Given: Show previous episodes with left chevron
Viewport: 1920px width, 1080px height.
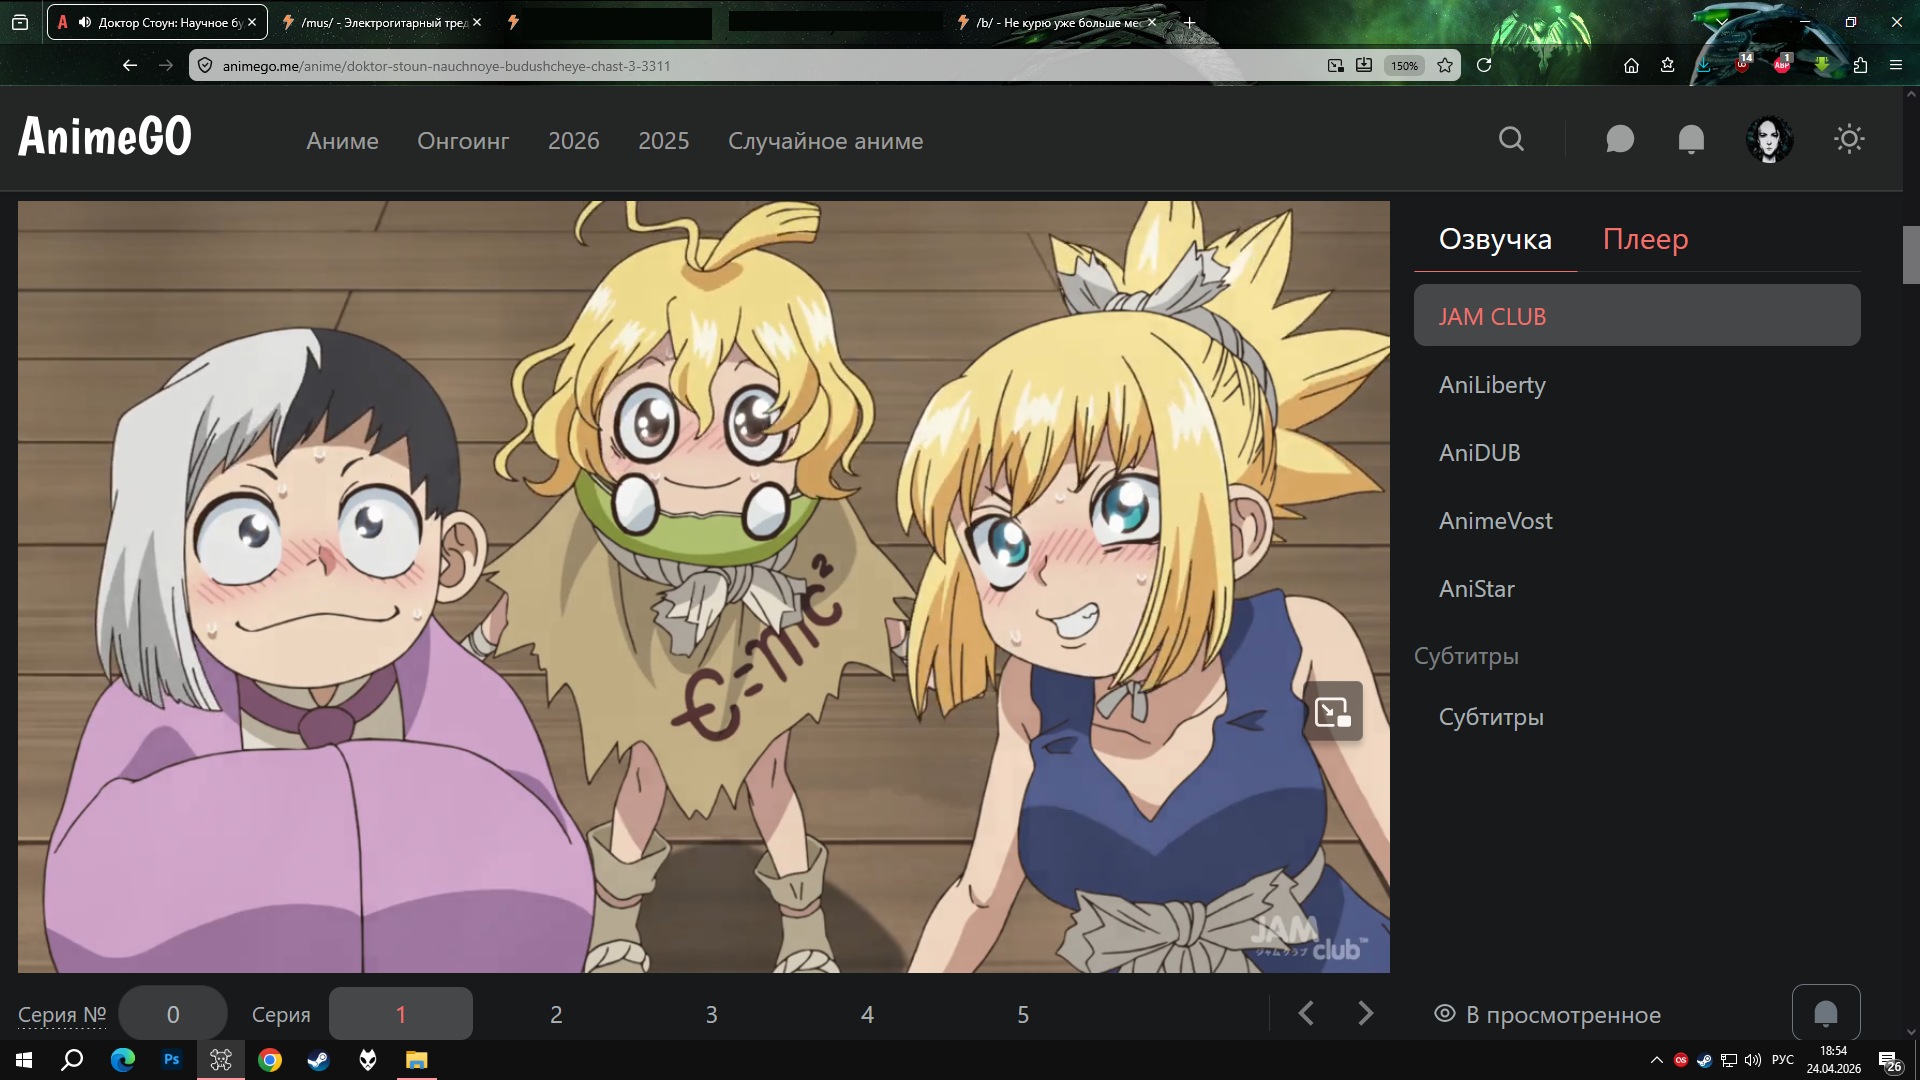Looking at the screenshot, I should pos(1306,1013).
